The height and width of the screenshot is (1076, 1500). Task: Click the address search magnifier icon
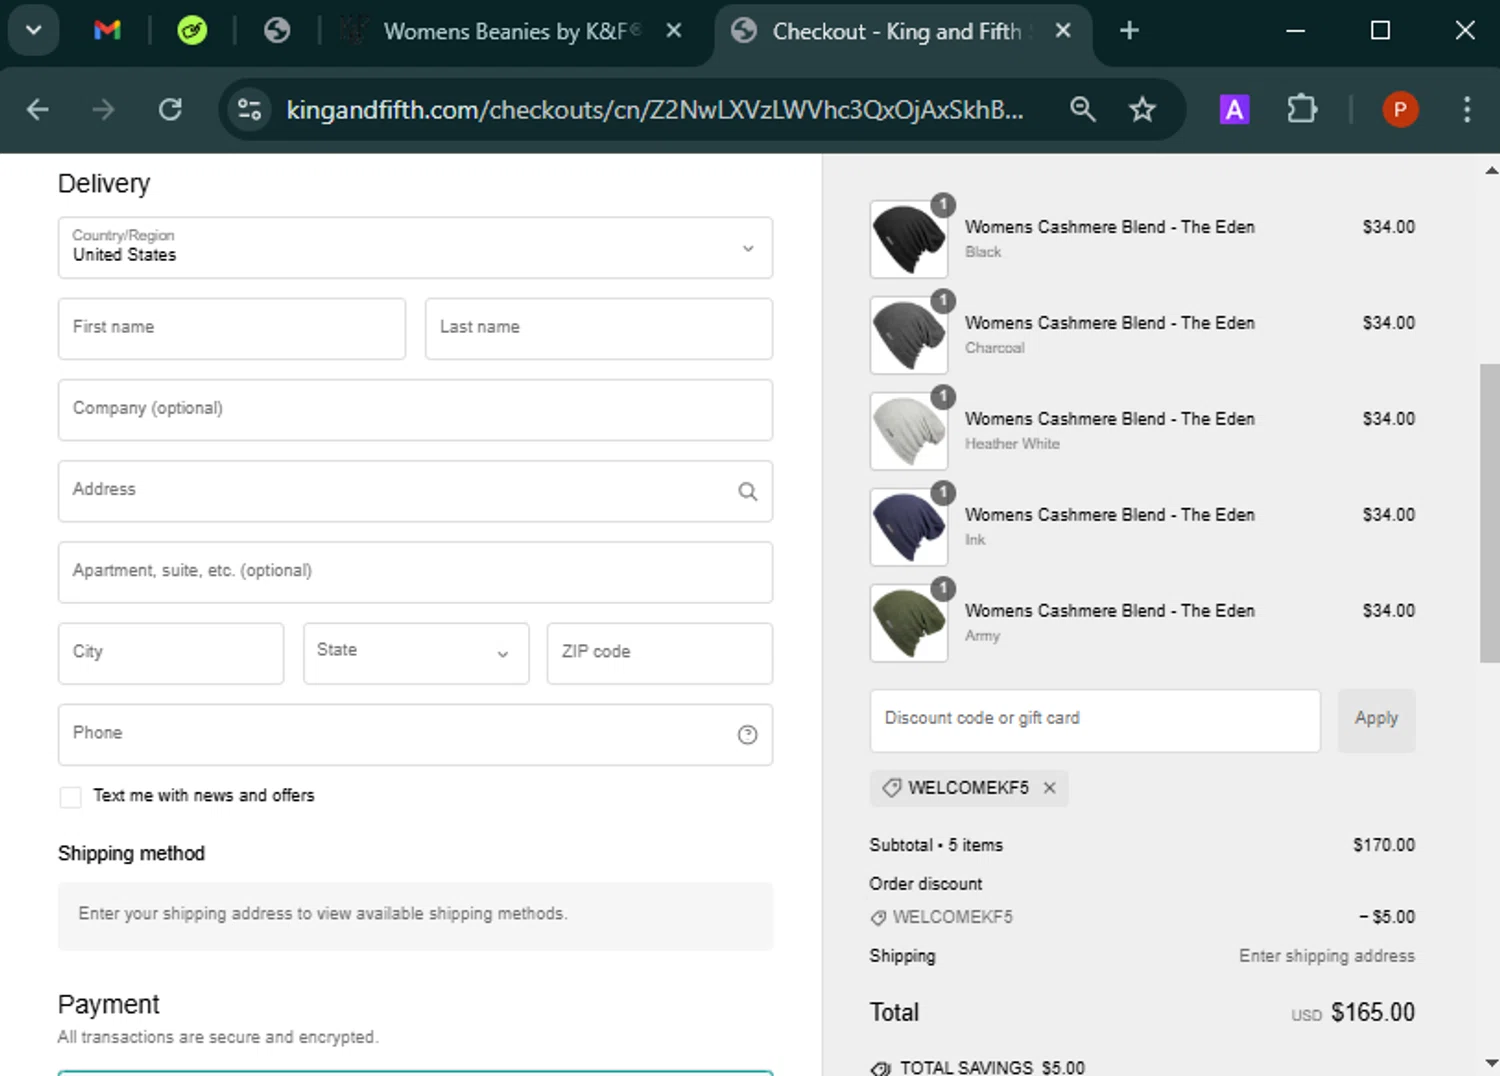[747, 491]
